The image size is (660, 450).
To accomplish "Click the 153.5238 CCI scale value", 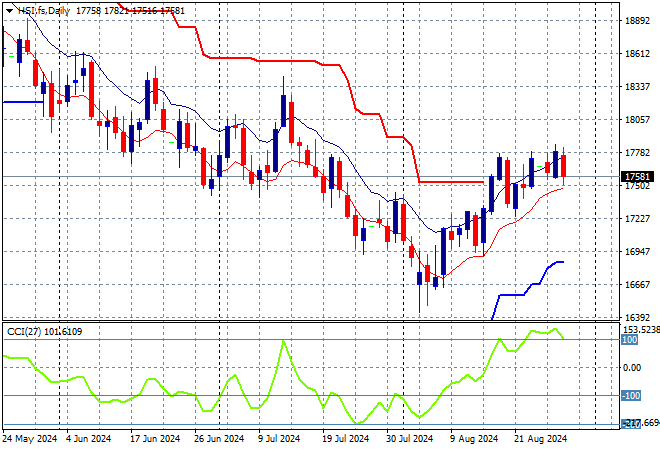I will (641, 330).
